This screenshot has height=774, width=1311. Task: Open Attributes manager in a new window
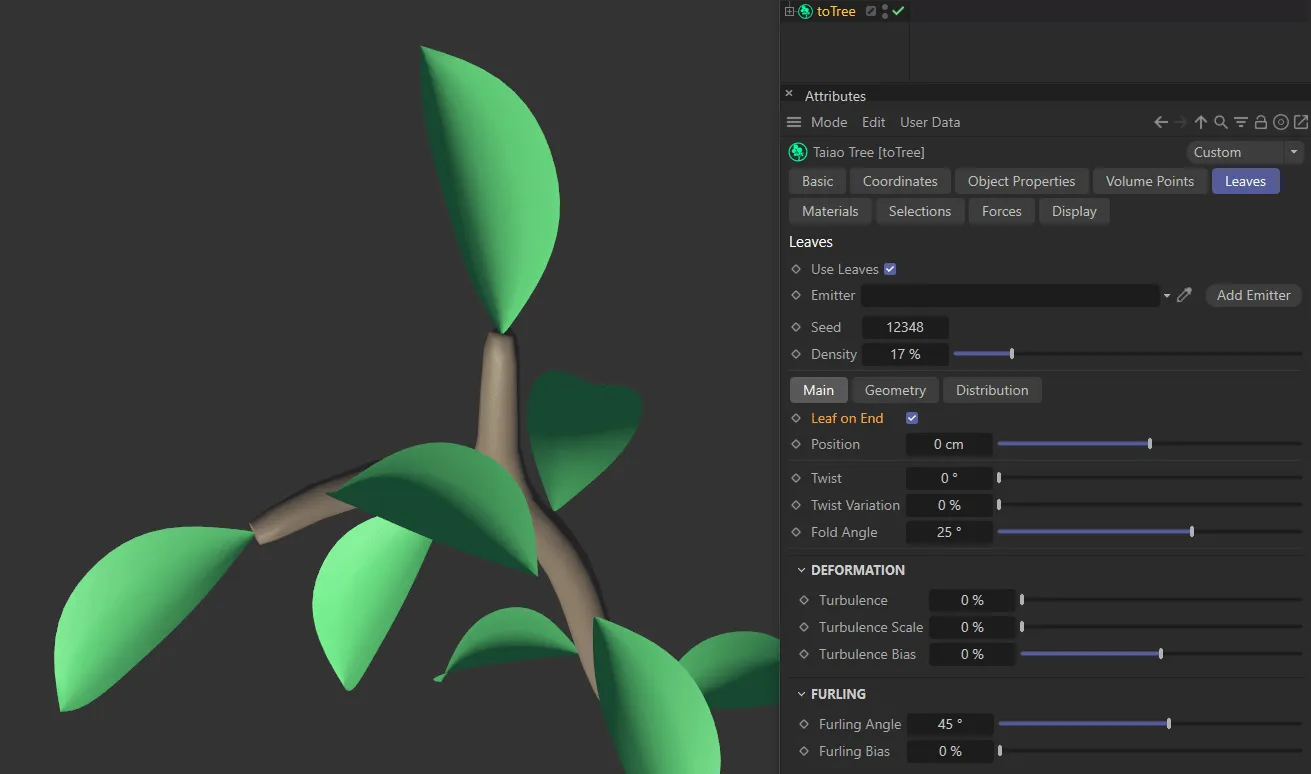click(x=1300, y=122)
